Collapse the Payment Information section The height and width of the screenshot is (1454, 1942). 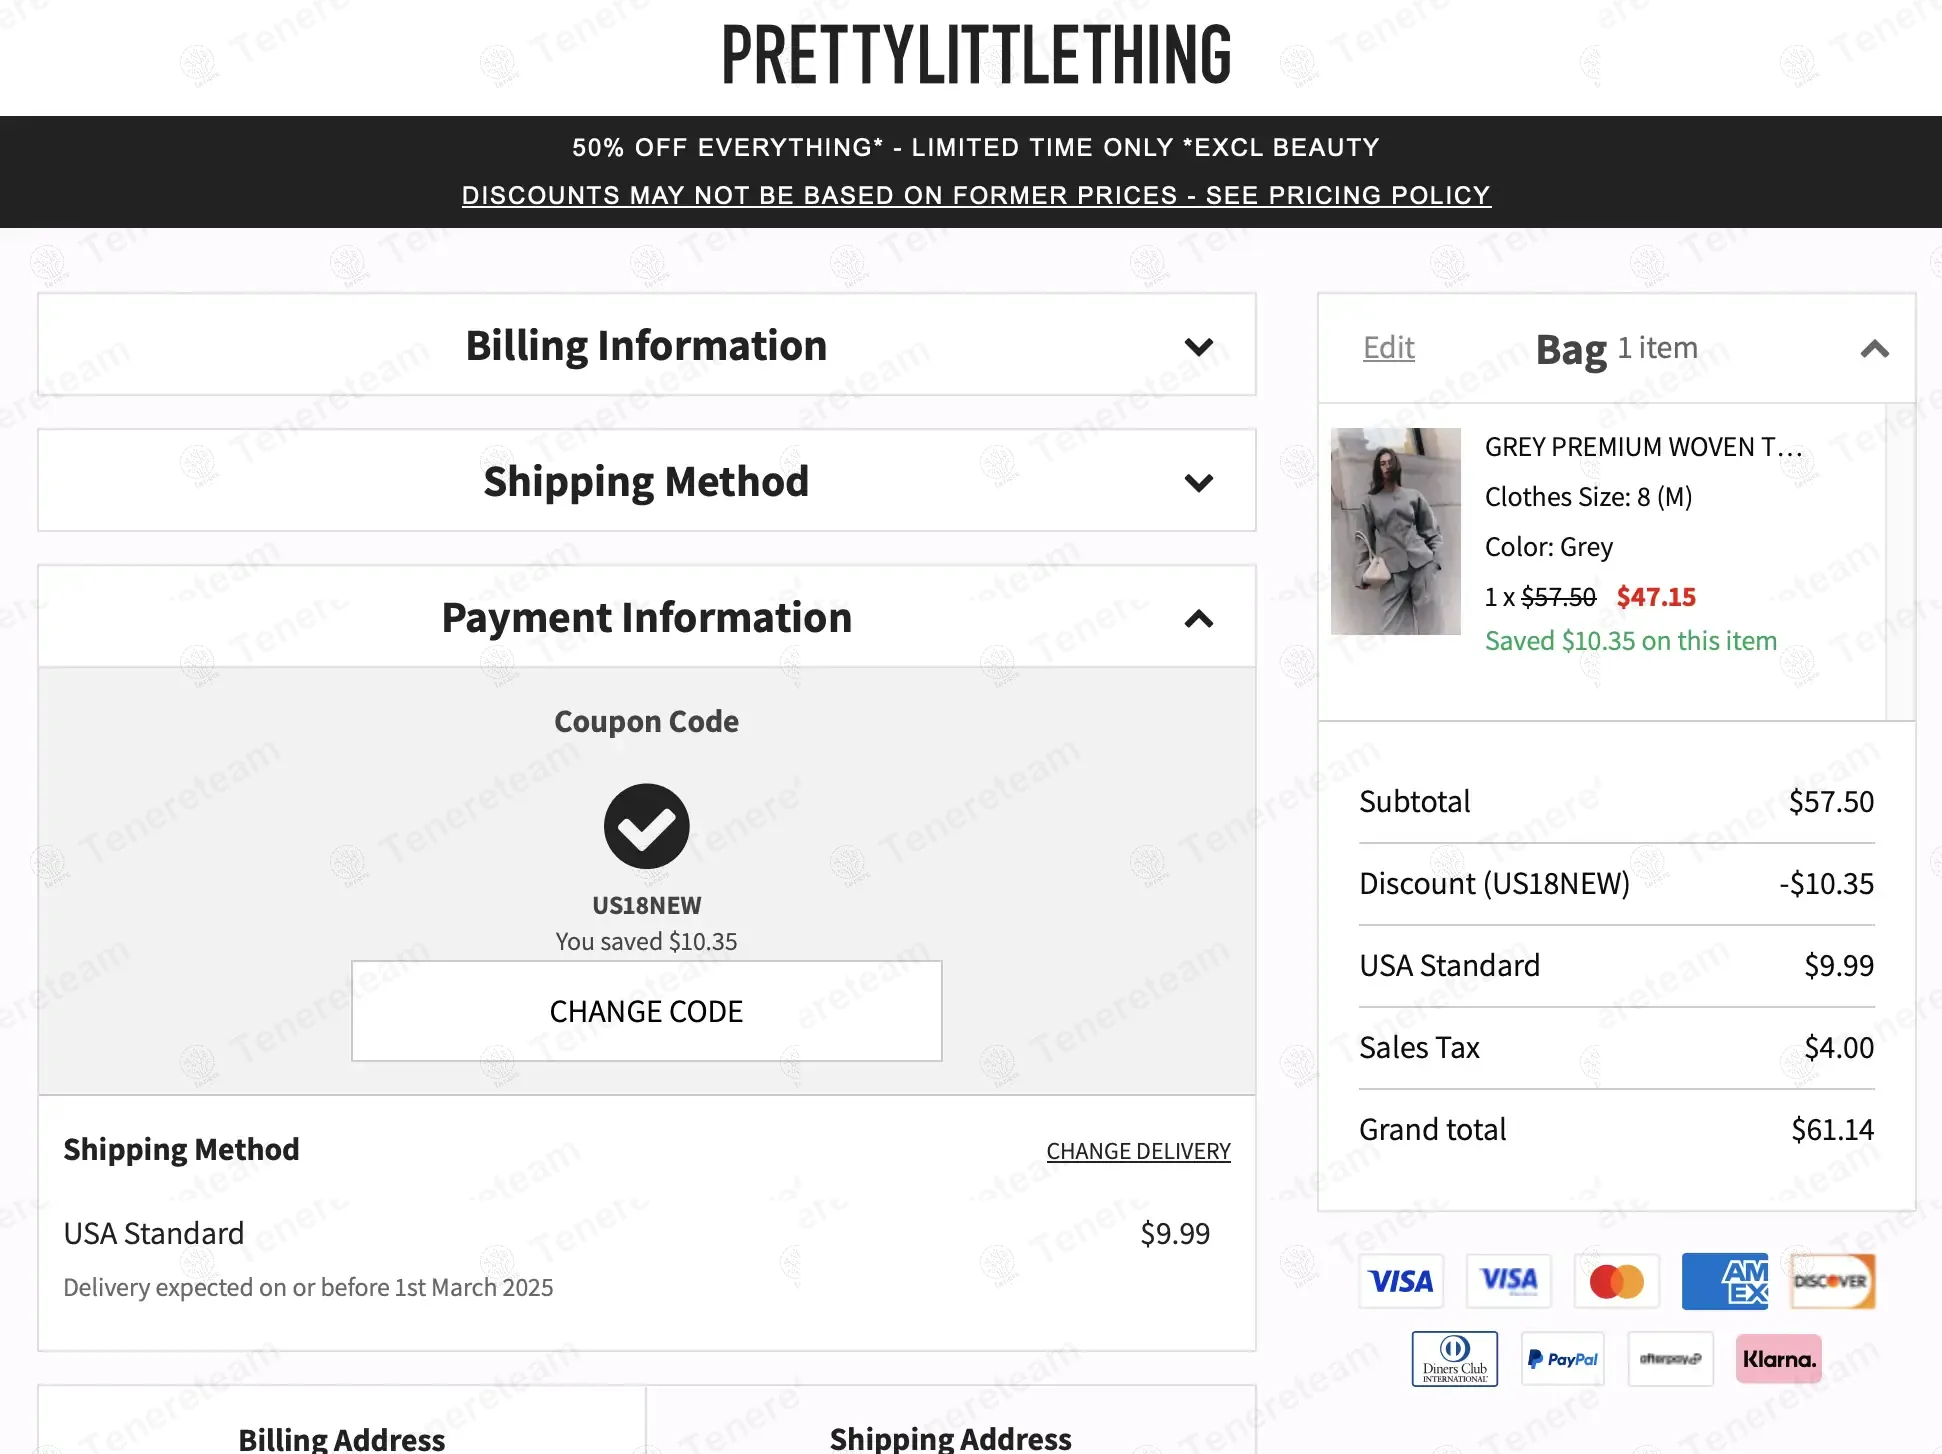pyautogui.click(x=1198, y=619)
